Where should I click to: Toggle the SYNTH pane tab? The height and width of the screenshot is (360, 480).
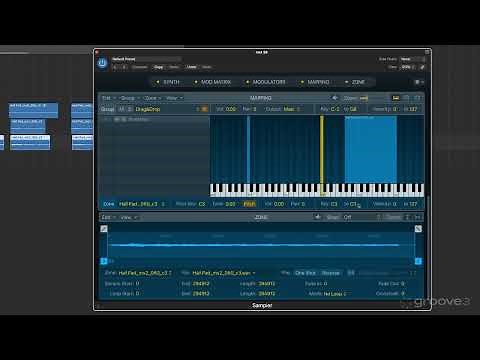coord(168,82)
